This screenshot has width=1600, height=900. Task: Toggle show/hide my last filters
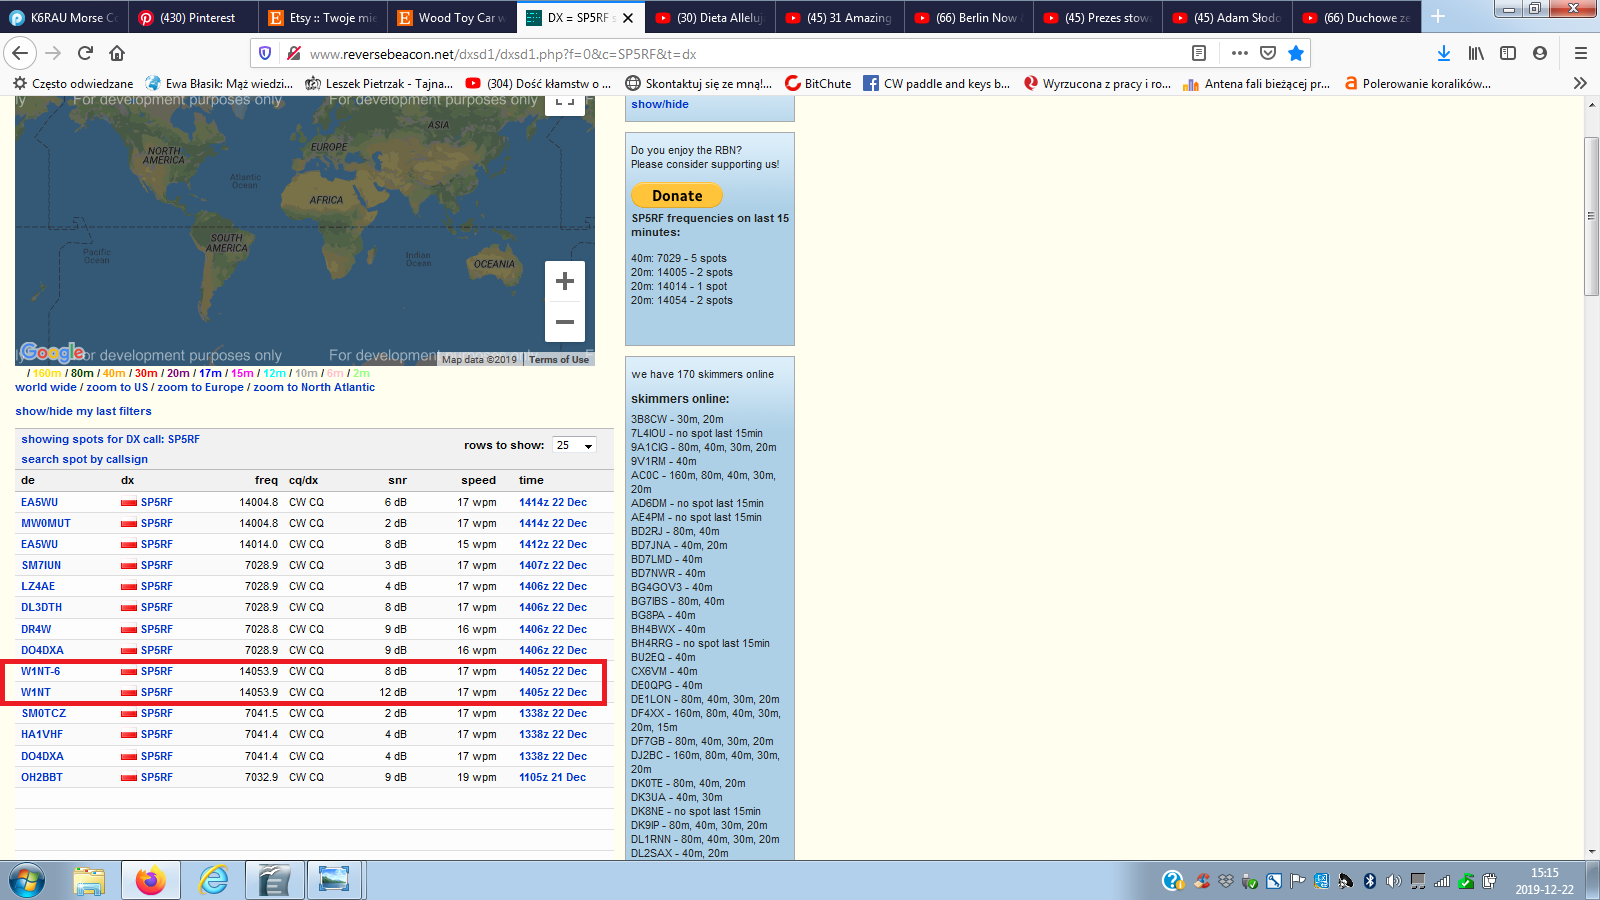83,411
